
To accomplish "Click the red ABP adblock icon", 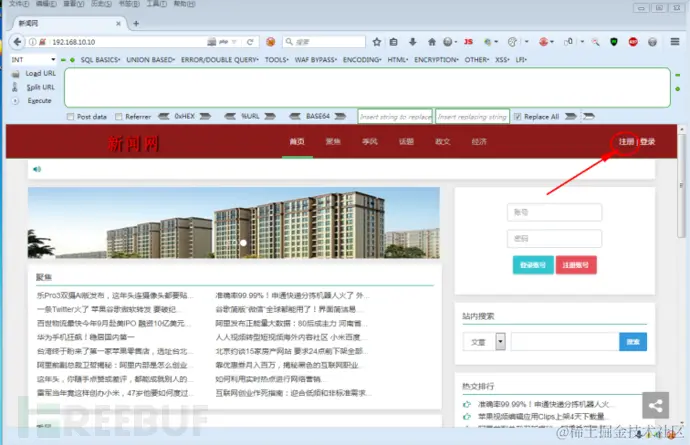I will 633,42.
